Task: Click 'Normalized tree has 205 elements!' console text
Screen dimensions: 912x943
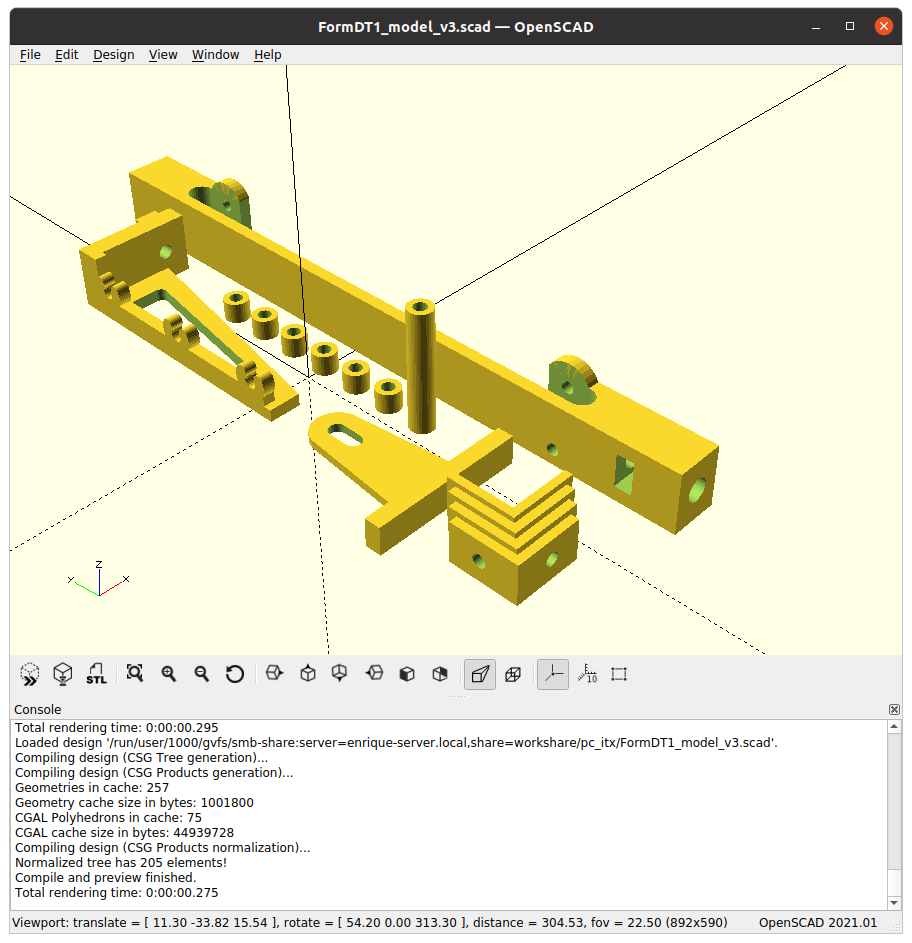Action: click(x=121, y=862)
